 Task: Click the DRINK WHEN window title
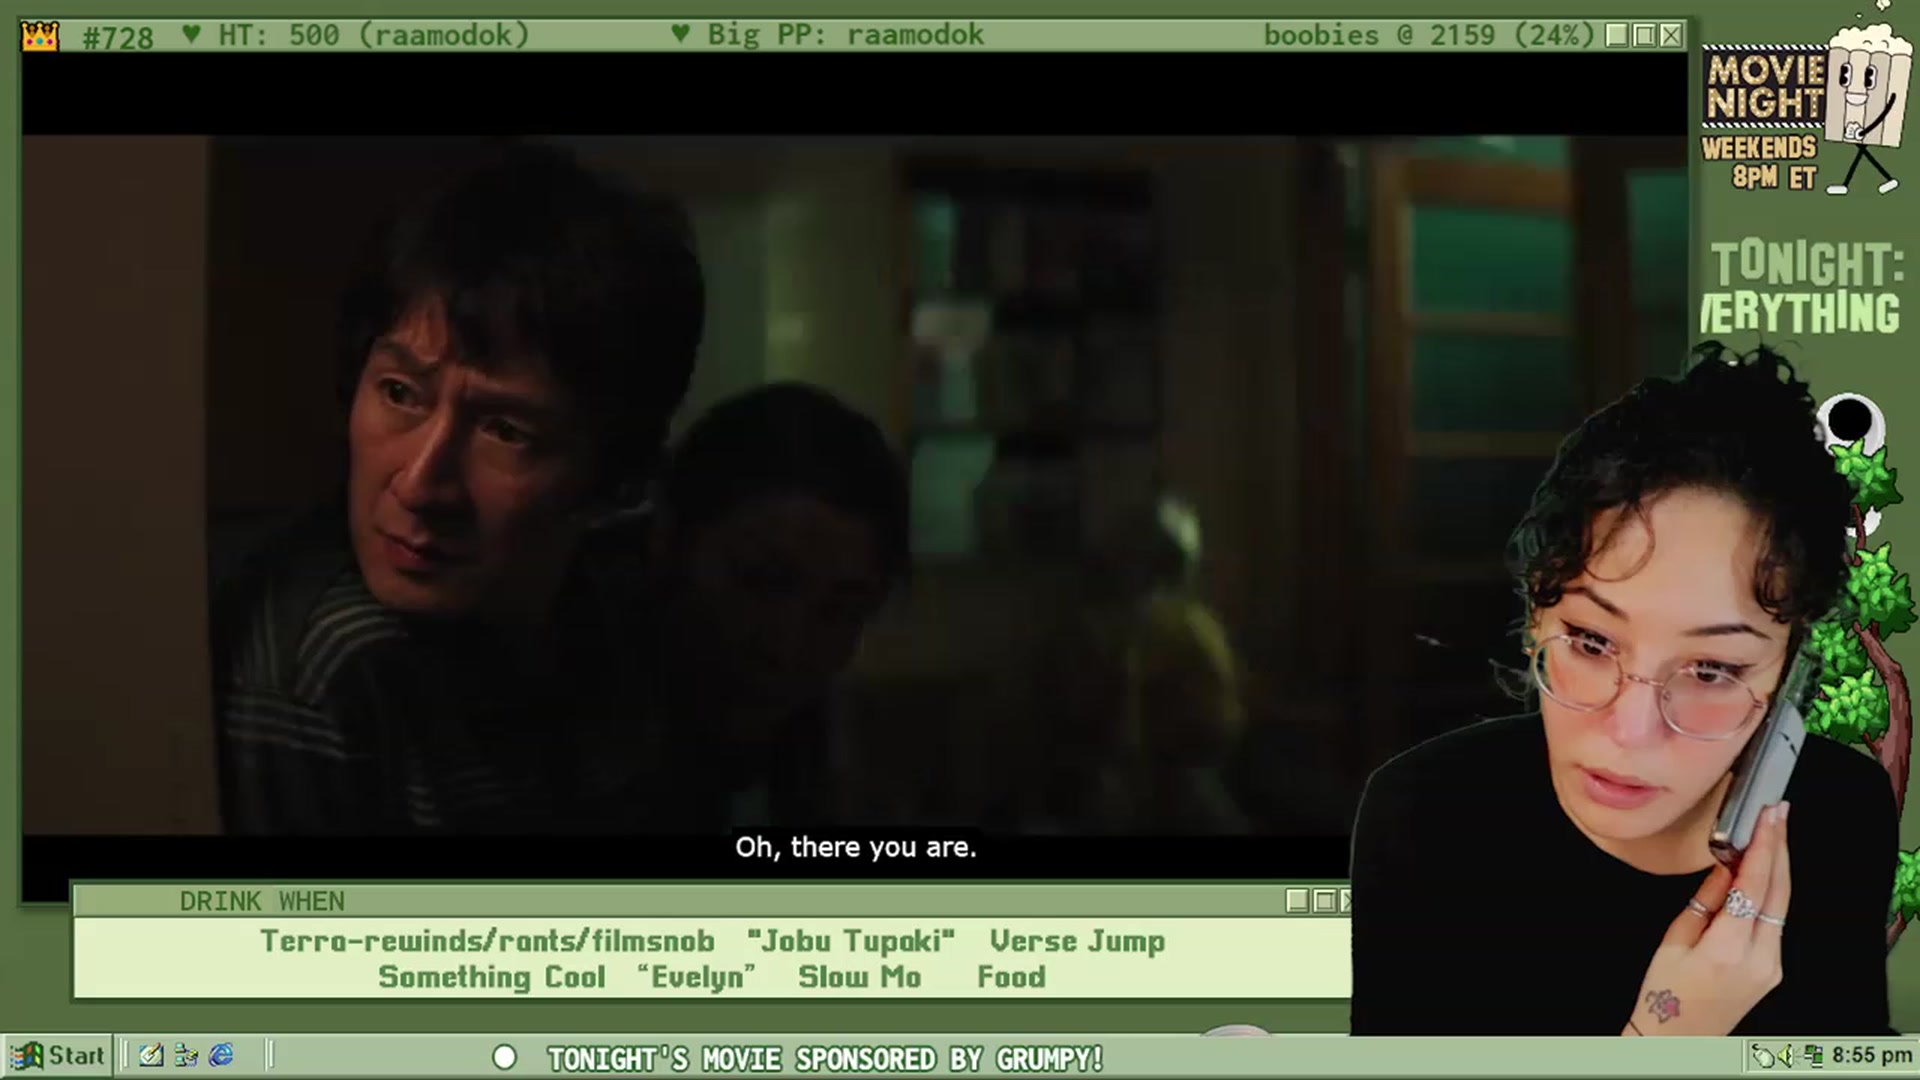(x=262, y=901)
